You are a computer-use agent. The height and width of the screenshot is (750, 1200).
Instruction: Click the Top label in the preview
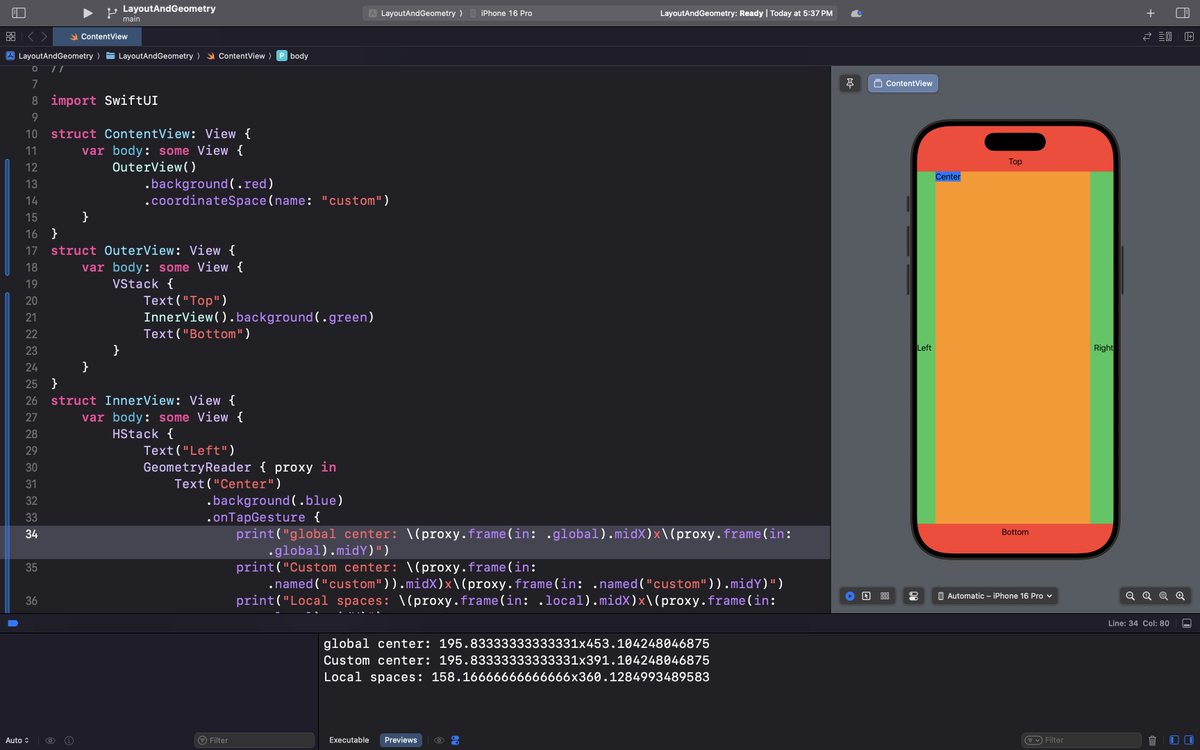point(1015,161)
